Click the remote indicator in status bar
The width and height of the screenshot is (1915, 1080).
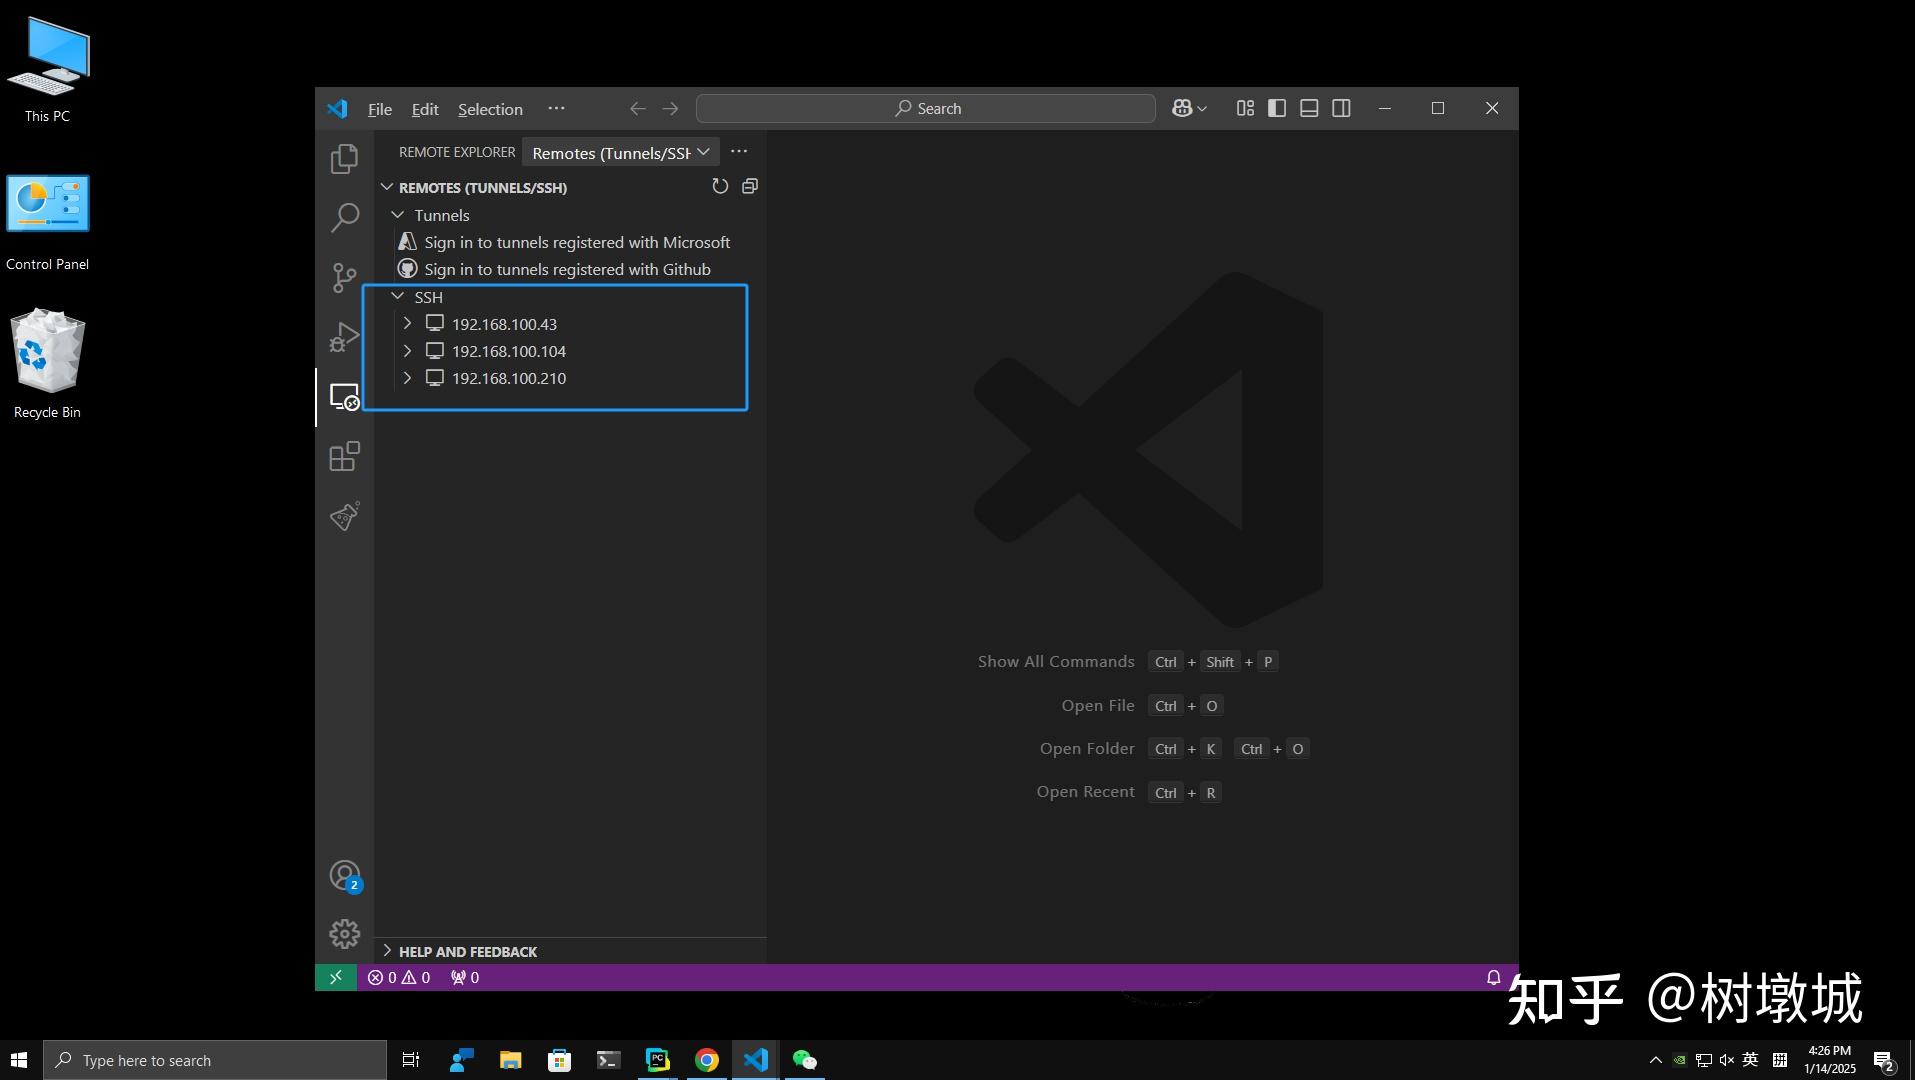click(336, 977)
